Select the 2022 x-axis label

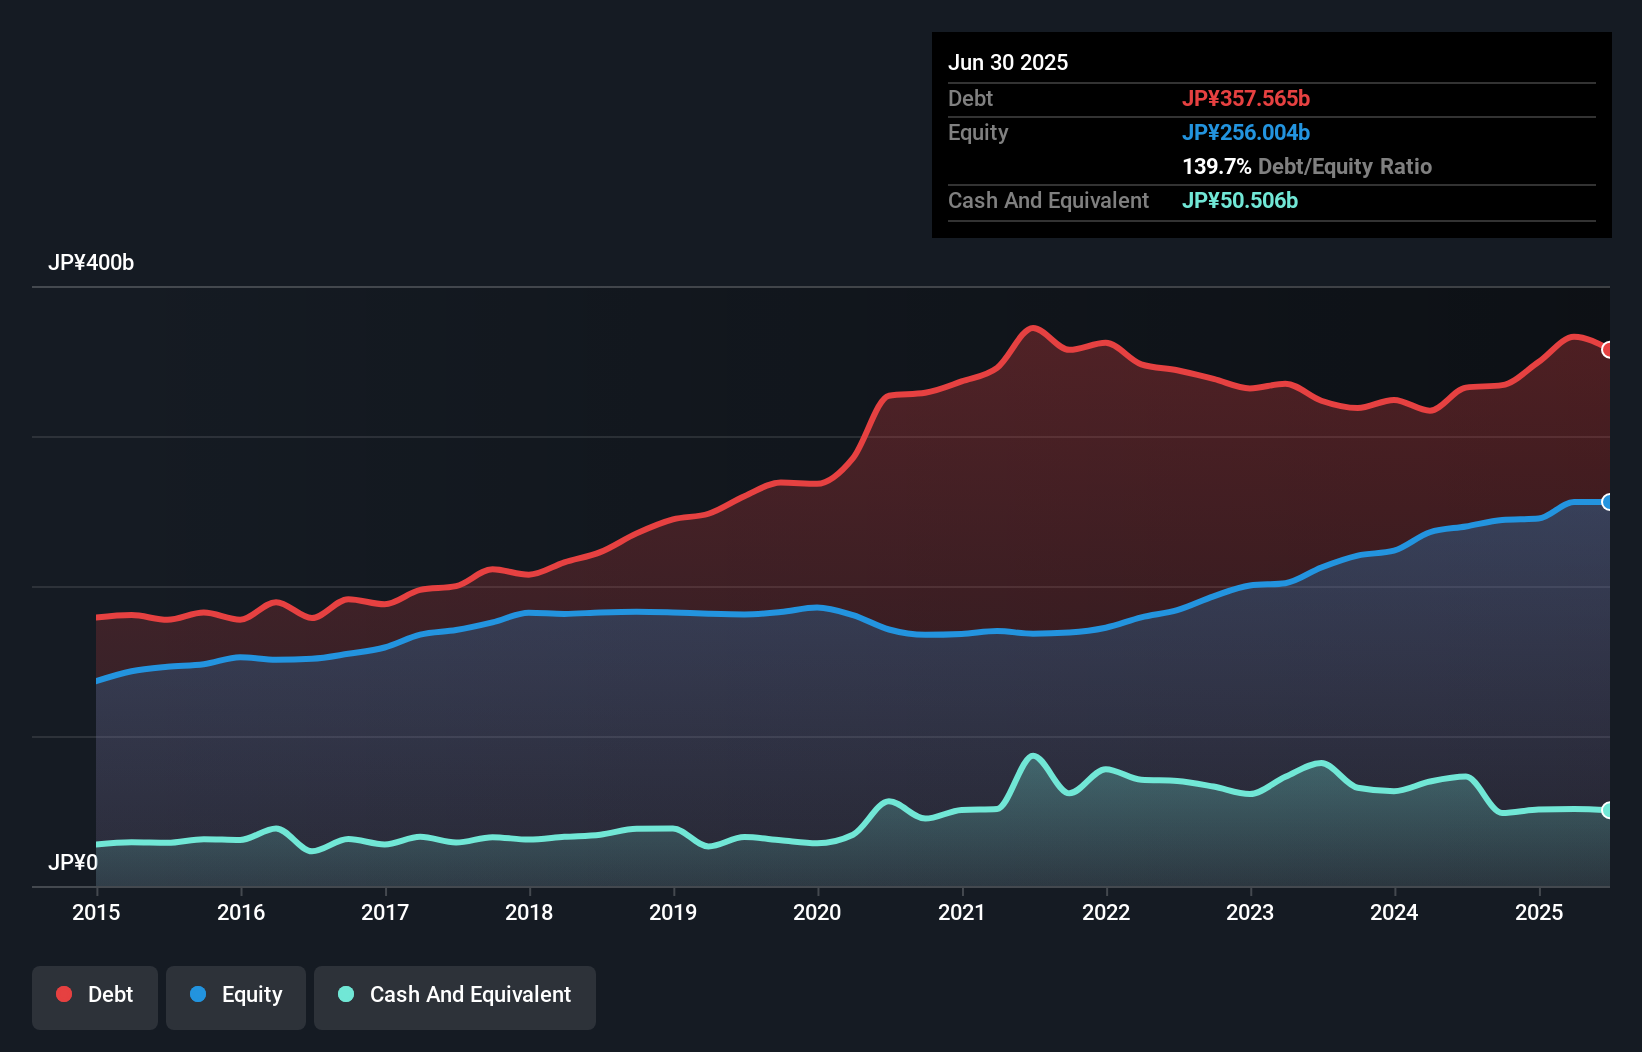pos(1106,912)
